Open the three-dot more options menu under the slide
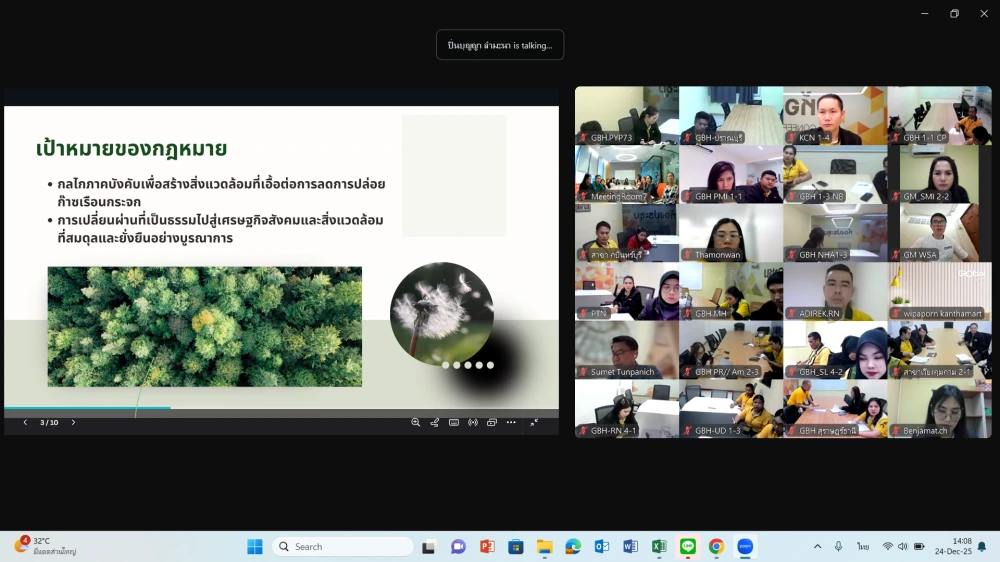The height and width of the screenshot is (562, 1000). click(x=511, y=422)
